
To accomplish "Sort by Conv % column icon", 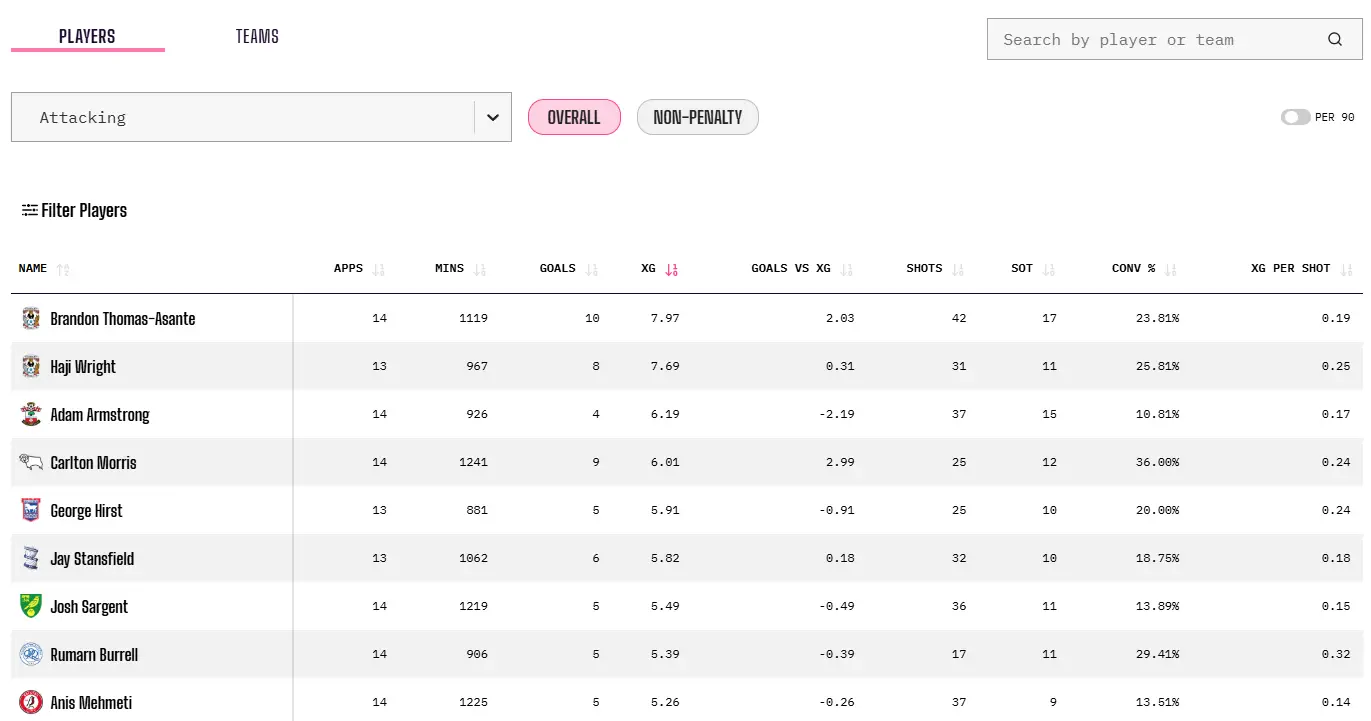I will (1171, 269).
